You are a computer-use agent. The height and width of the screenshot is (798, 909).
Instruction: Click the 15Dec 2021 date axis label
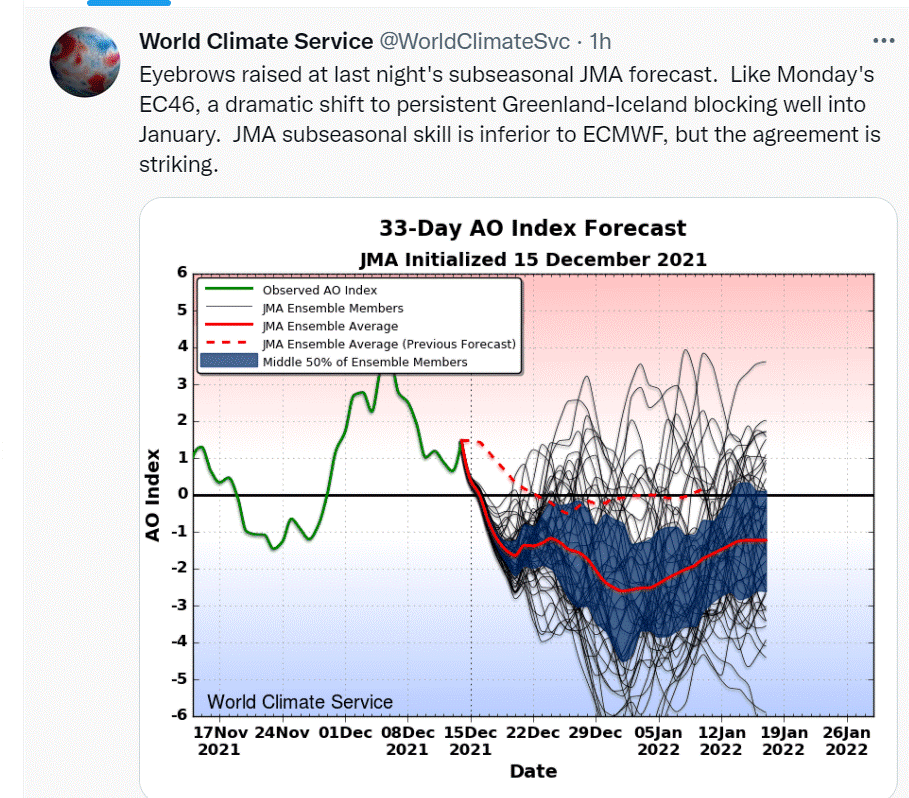[470, 741]
